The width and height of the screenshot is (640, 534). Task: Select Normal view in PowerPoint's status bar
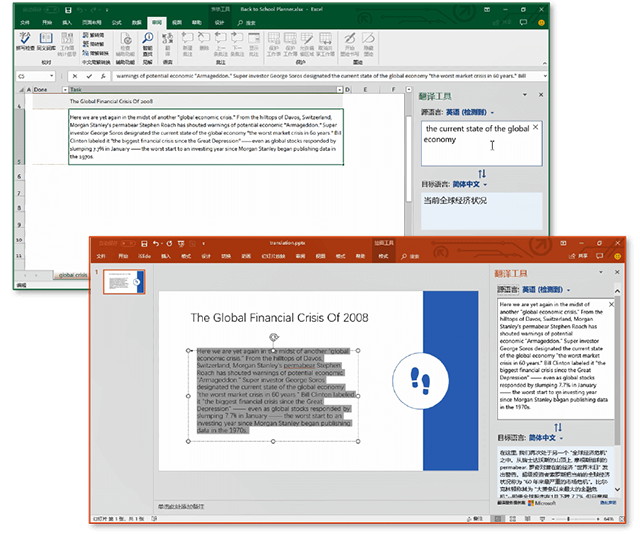tap(497, 518)
